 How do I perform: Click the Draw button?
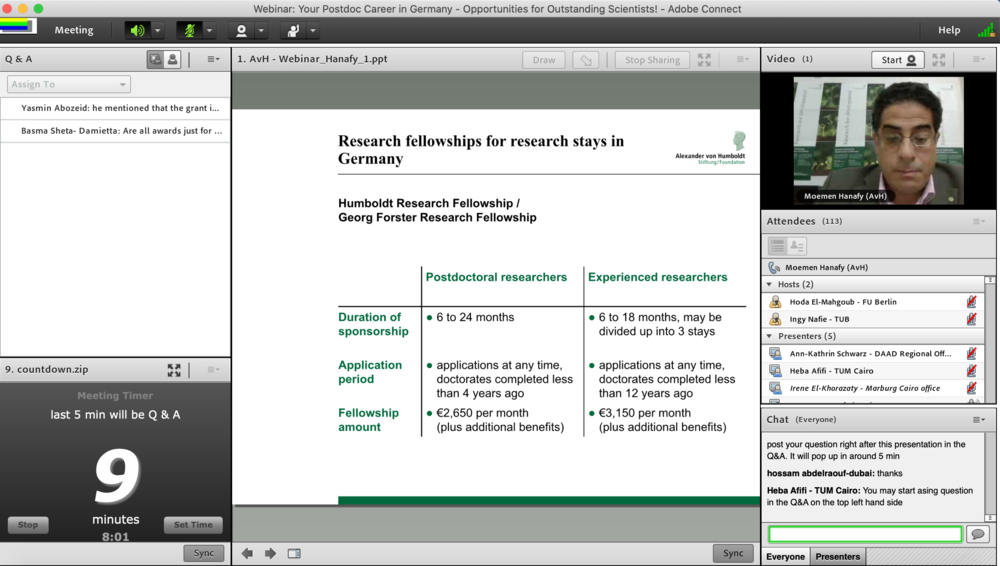click(x=544, y=60)
